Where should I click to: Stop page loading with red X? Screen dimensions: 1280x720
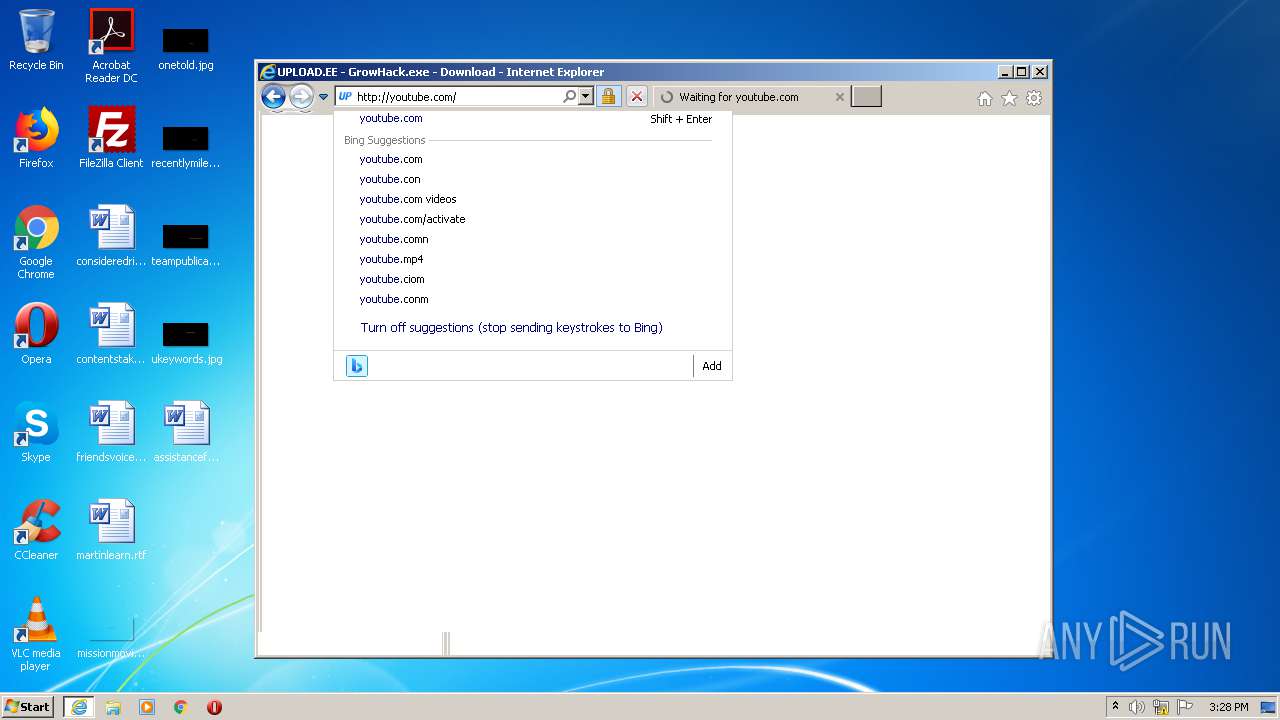click(636, 97)
